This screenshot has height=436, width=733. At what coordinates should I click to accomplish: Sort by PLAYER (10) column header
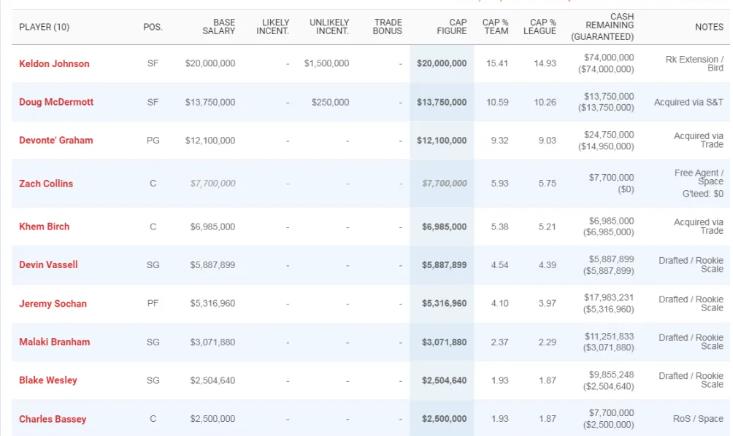coord(44,27)
